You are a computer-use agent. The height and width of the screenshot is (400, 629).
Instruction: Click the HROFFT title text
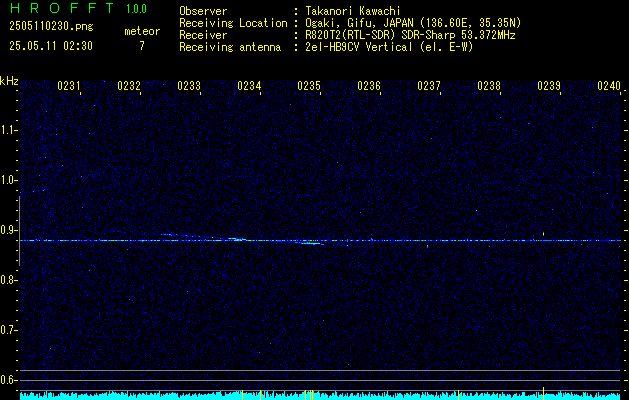point(61,8)
